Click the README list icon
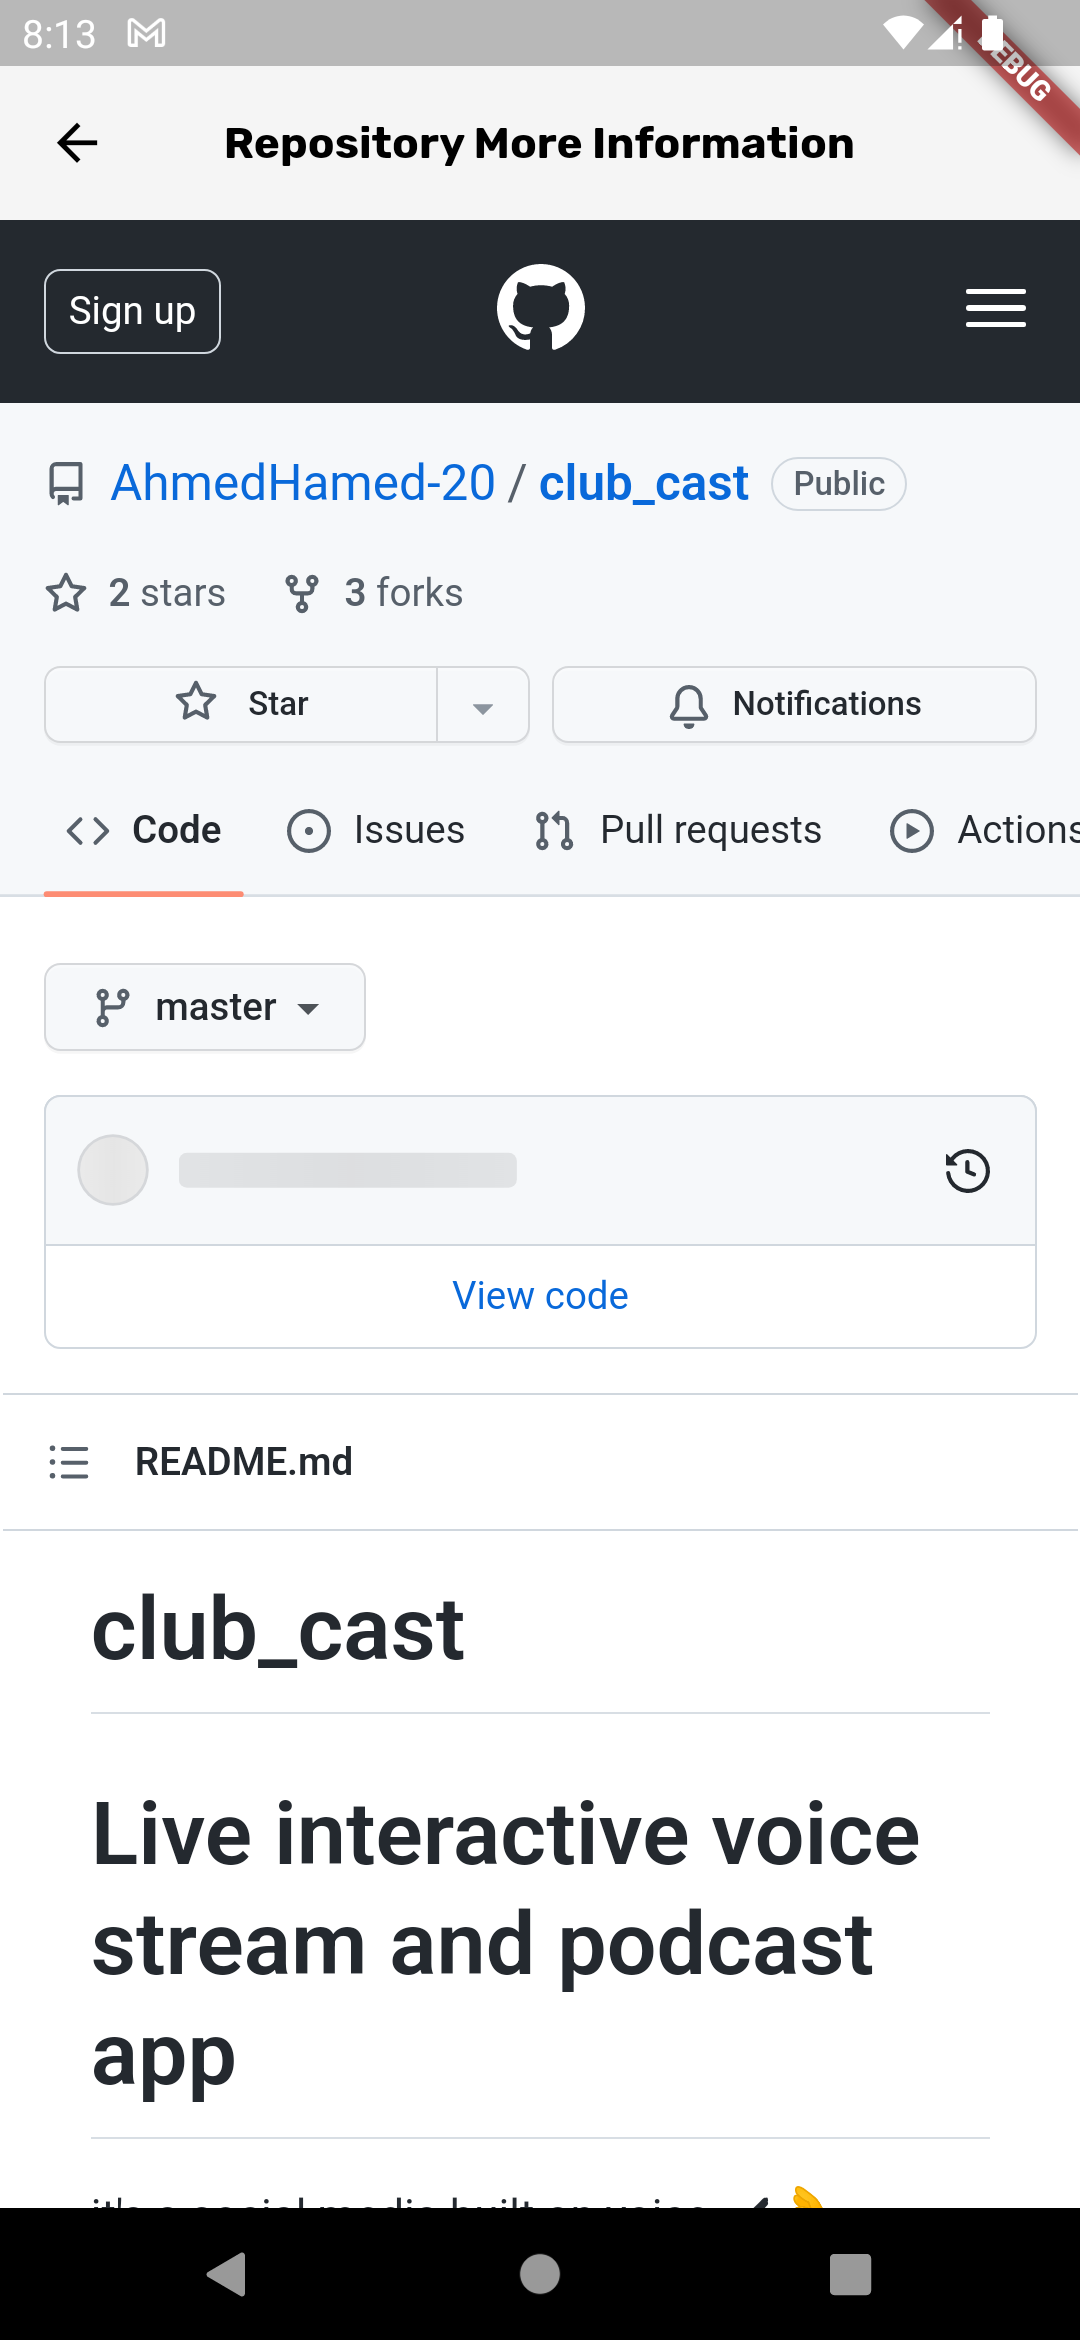This screenshot has width=1080, height=2340. click(x=68, y=1462)
